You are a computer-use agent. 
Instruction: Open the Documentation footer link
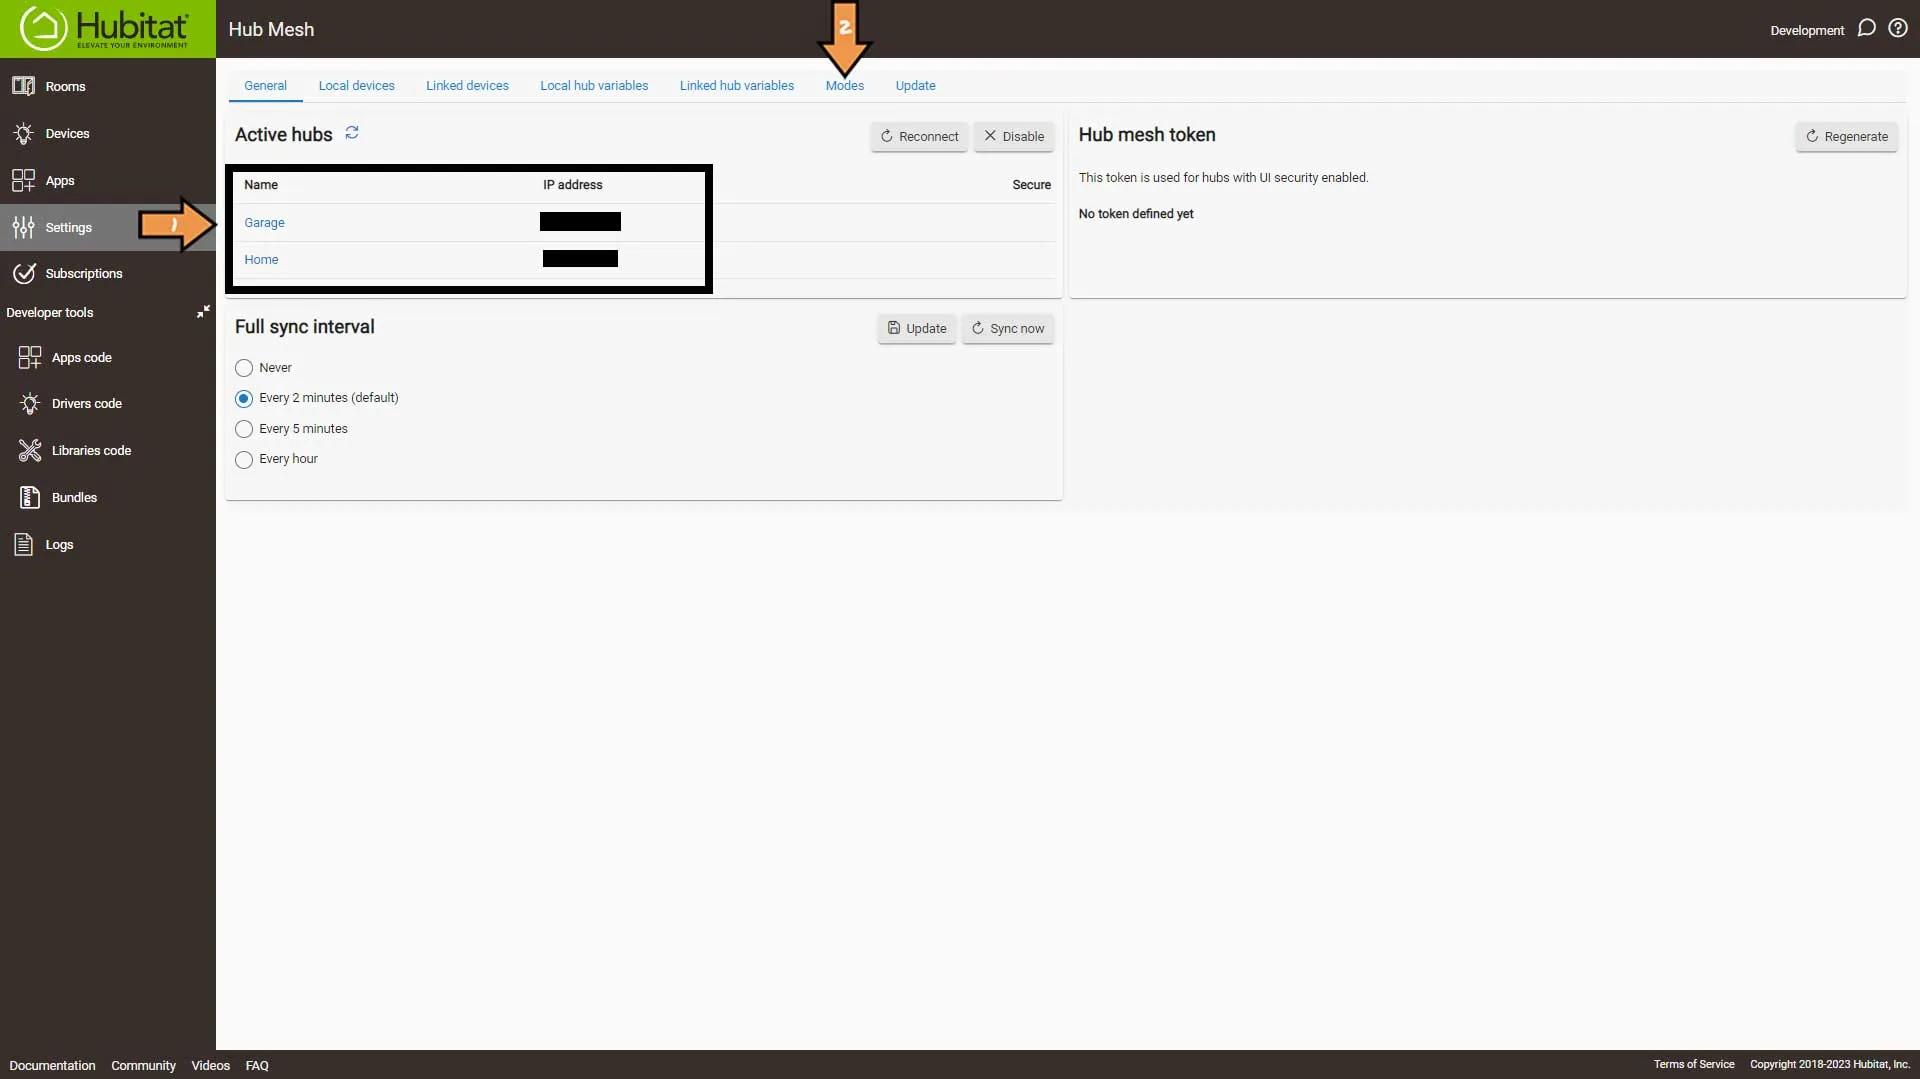pos(52,1065)
